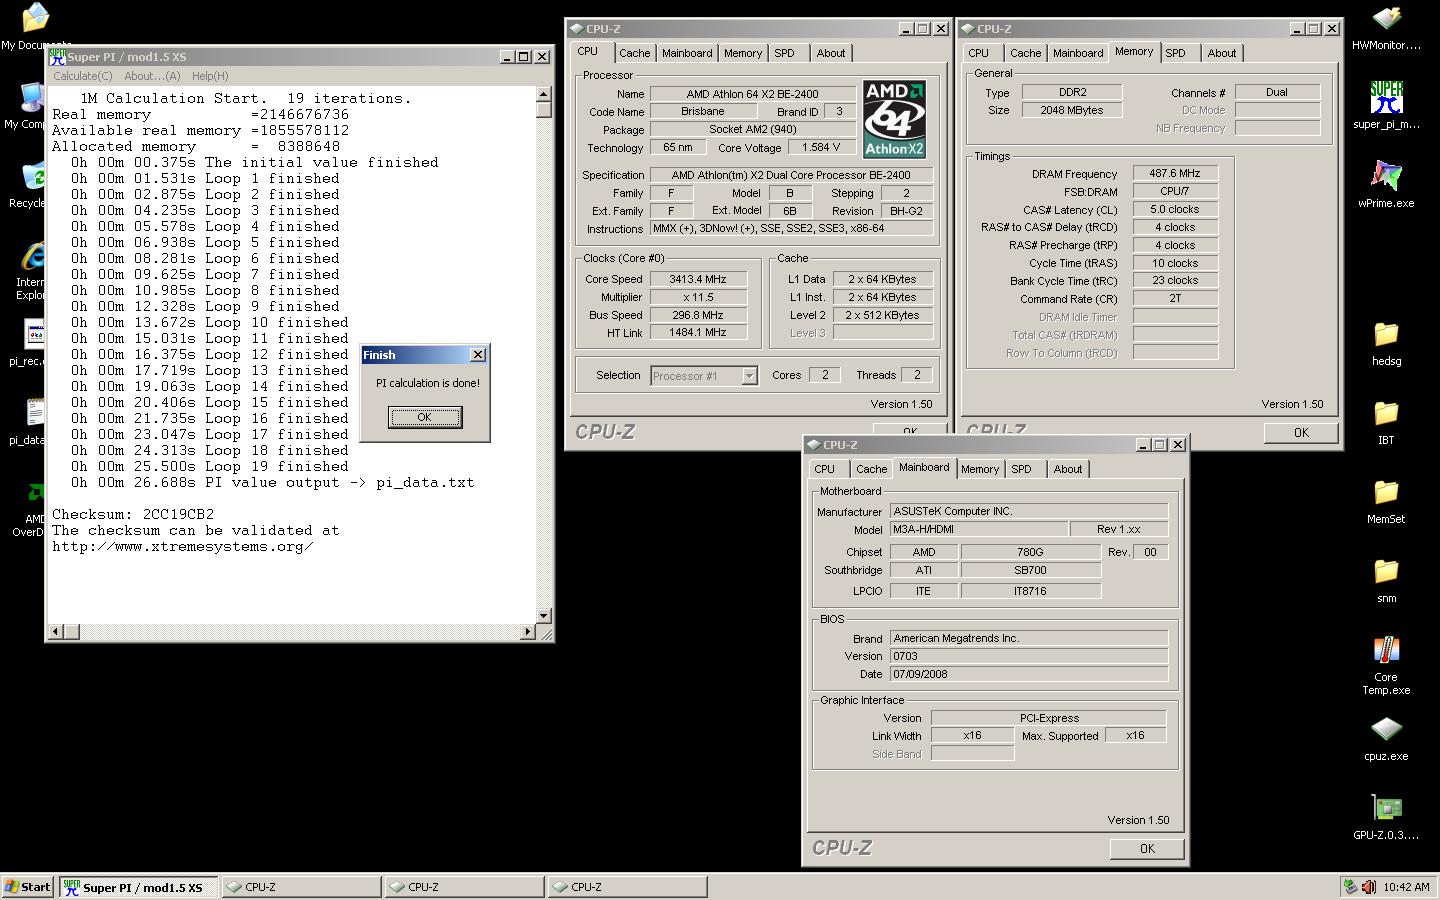Click Super PI vertical scrollbar up arrow
The image size is (1440, 900).
tap(544, 95)
